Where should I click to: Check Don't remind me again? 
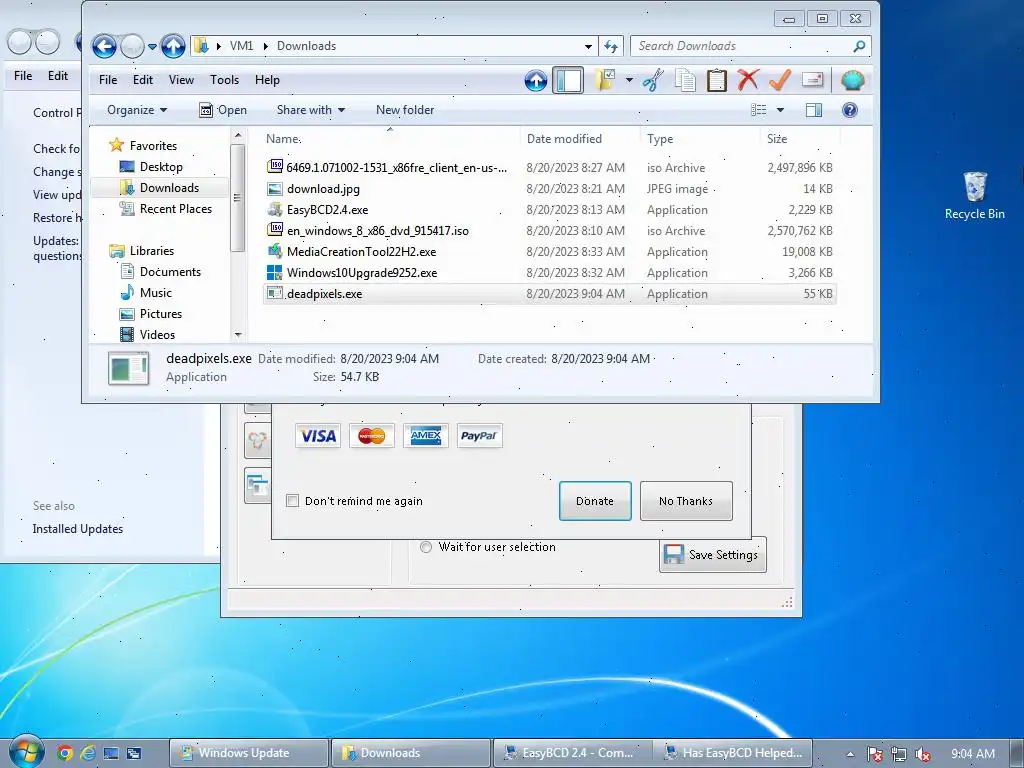pyautogui.click(x=293, y=501)
